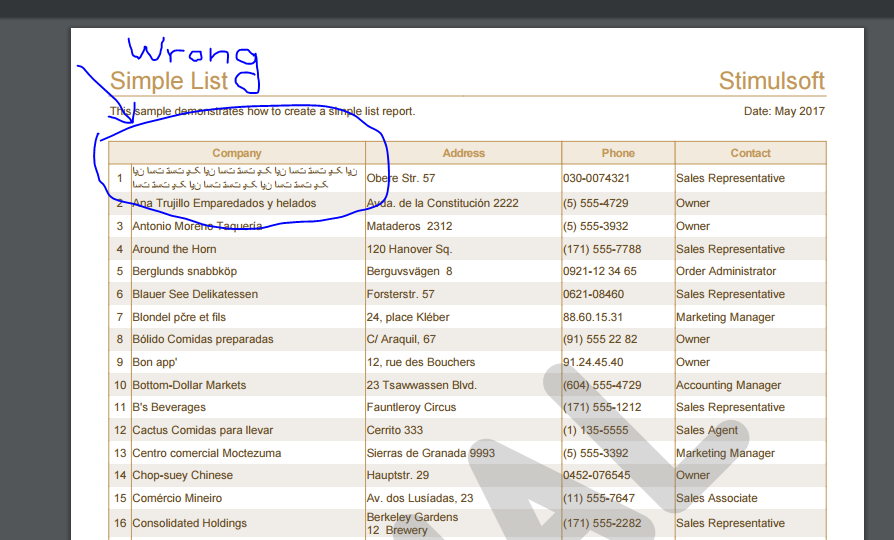The width and height of the screenshot is (894, 540).
Task: Click the phone number '(171) 555-7788'
Action: coord(602,249)
